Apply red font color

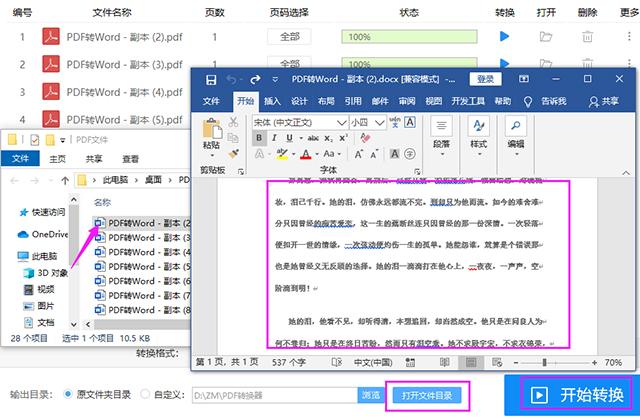306,154
